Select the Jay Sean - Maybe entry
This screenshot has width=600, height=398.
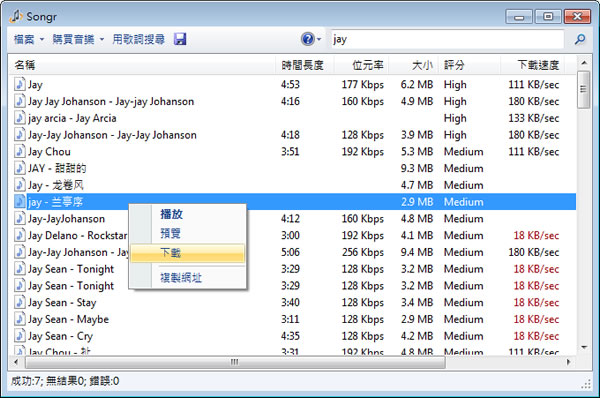[68, 320]
